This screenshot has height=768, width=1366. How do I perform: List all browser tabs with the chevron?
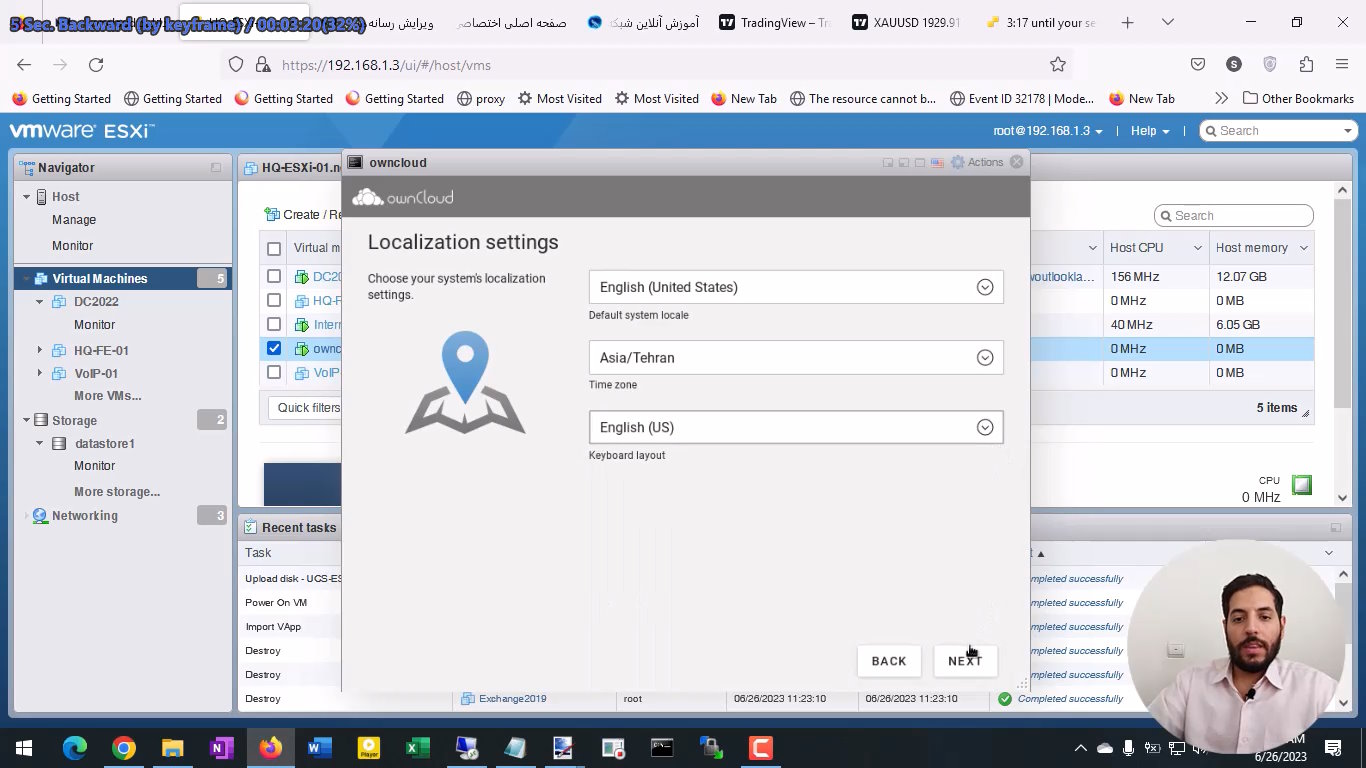[1167, 22]
